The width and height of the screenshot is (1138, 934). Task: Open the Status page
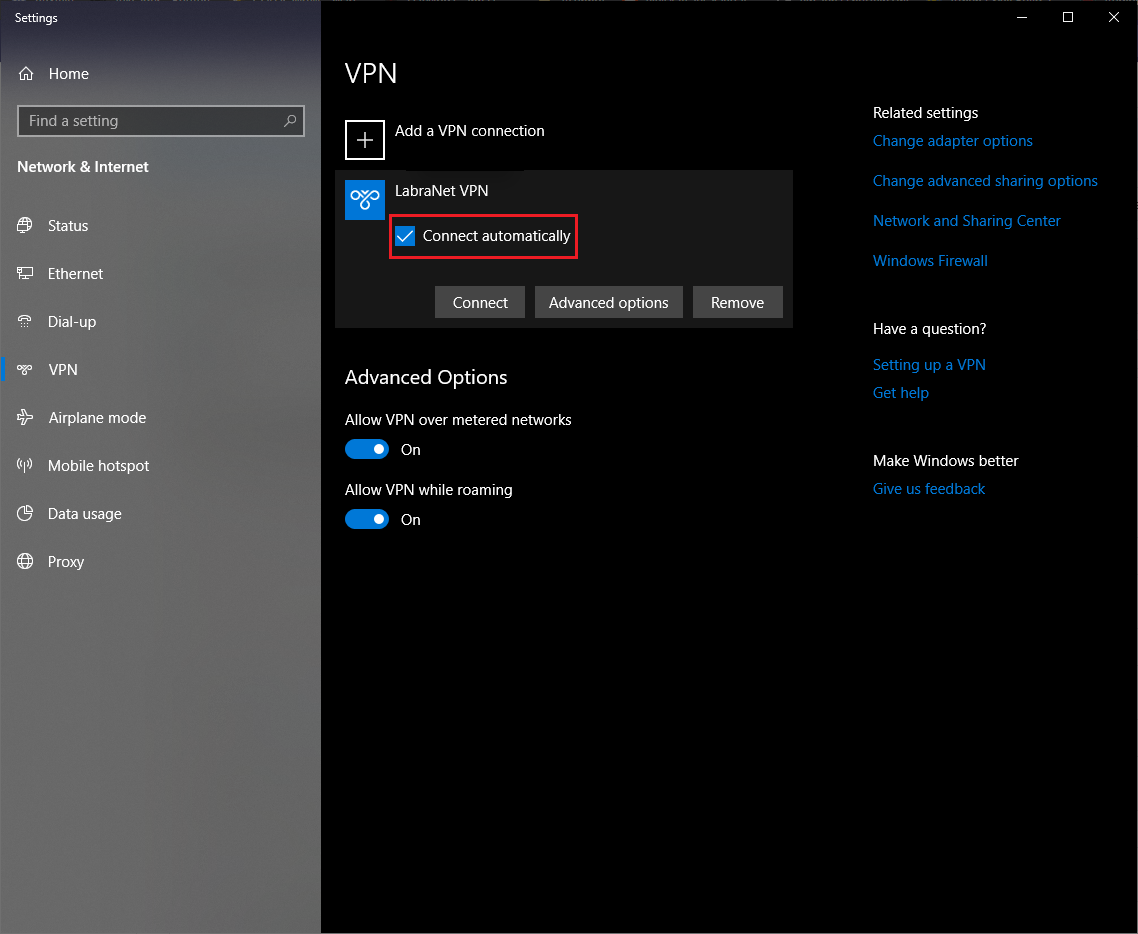(x=160, y=226)
